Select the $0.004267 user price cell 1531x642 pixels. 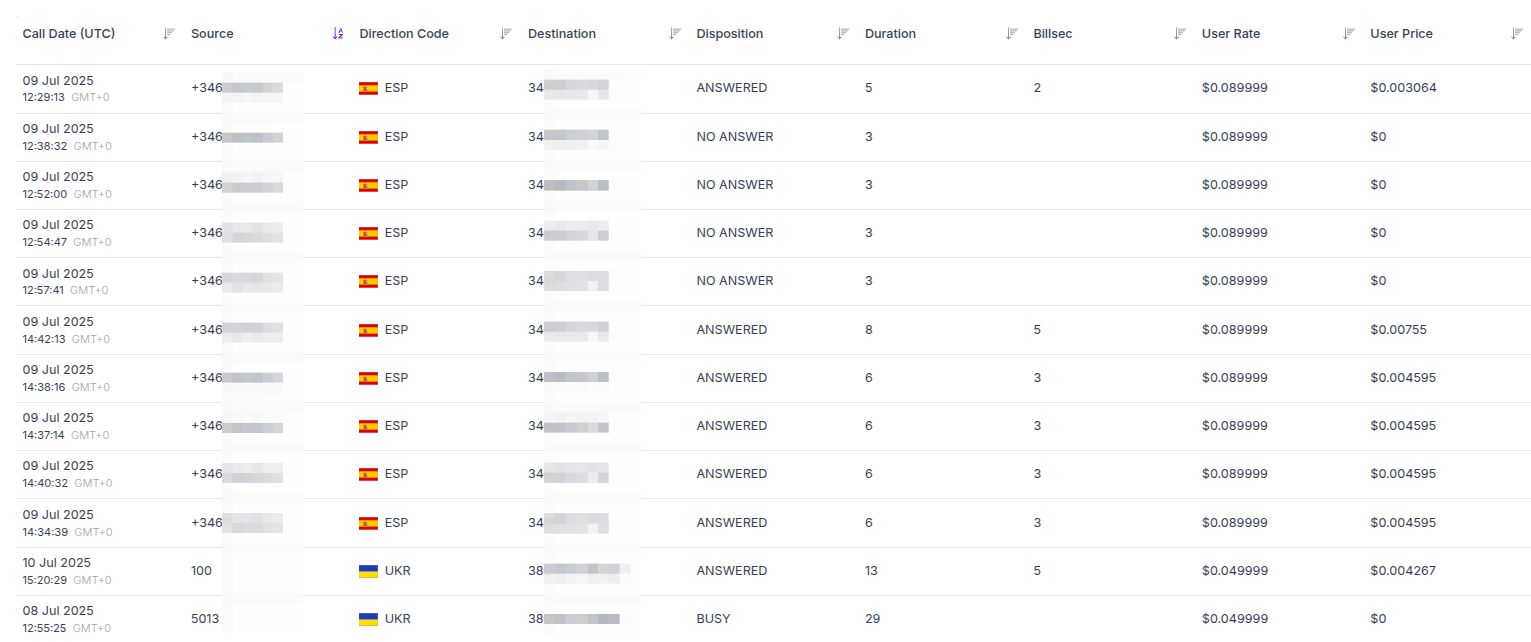pos(1402,571)
